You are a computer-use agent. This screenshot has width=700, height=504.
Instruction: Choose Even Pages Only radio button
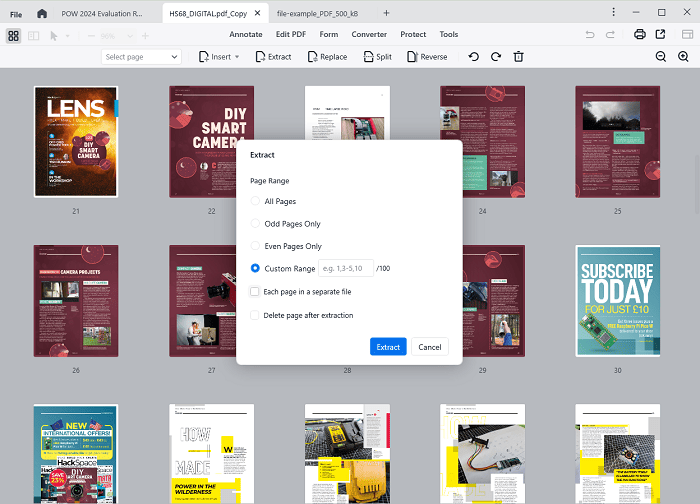pos(255,246)
